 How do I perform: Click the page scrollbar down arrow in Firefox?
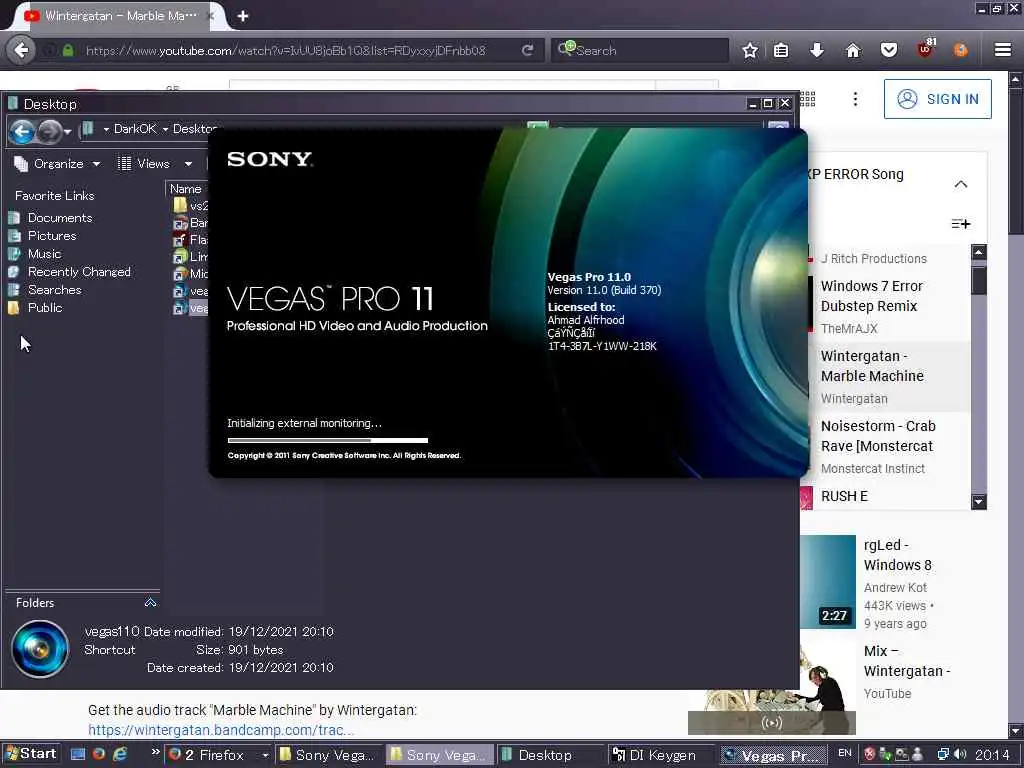tap(1016, 731)
